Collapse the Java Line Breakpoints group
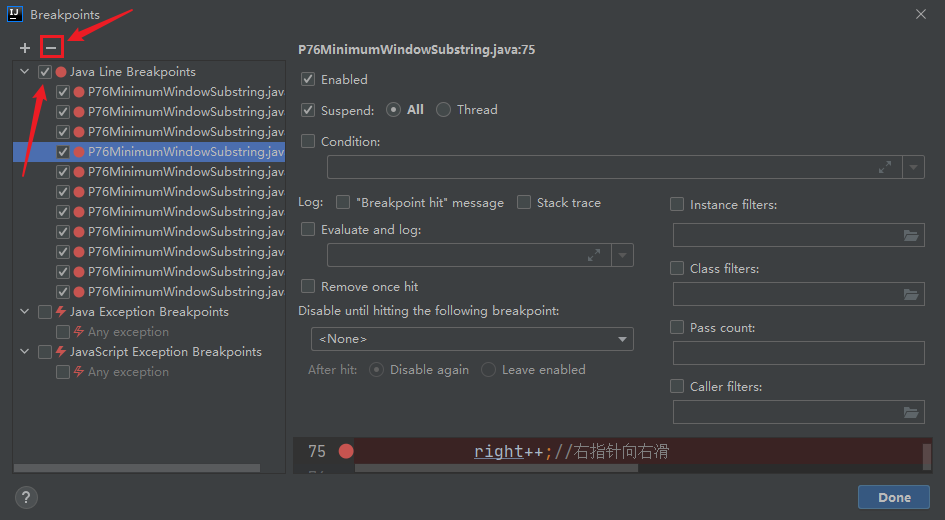 coord(25,72)
